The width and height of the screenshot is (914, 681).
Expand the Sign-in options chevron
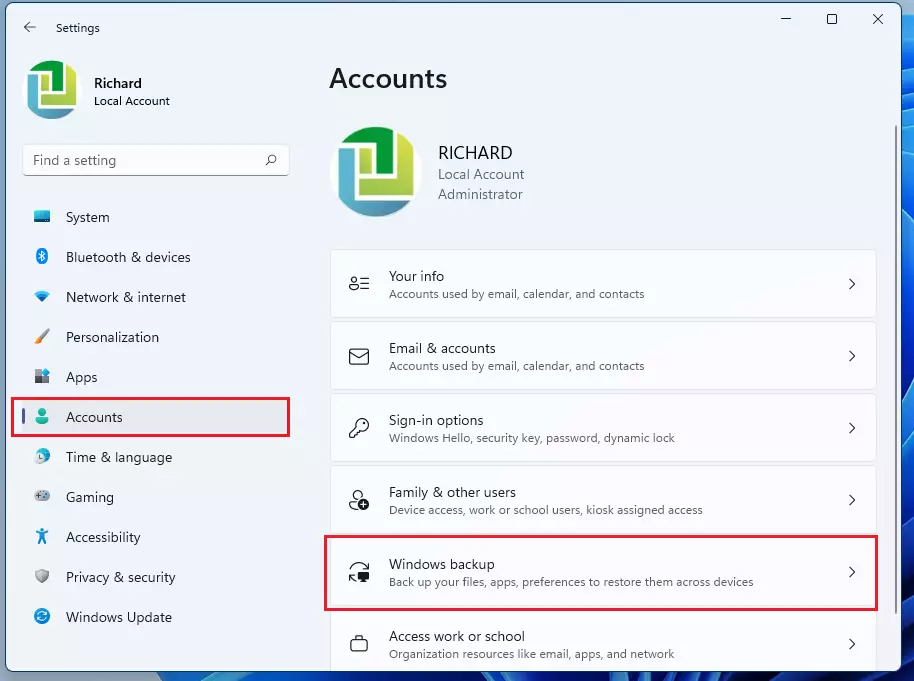[852, 428]
